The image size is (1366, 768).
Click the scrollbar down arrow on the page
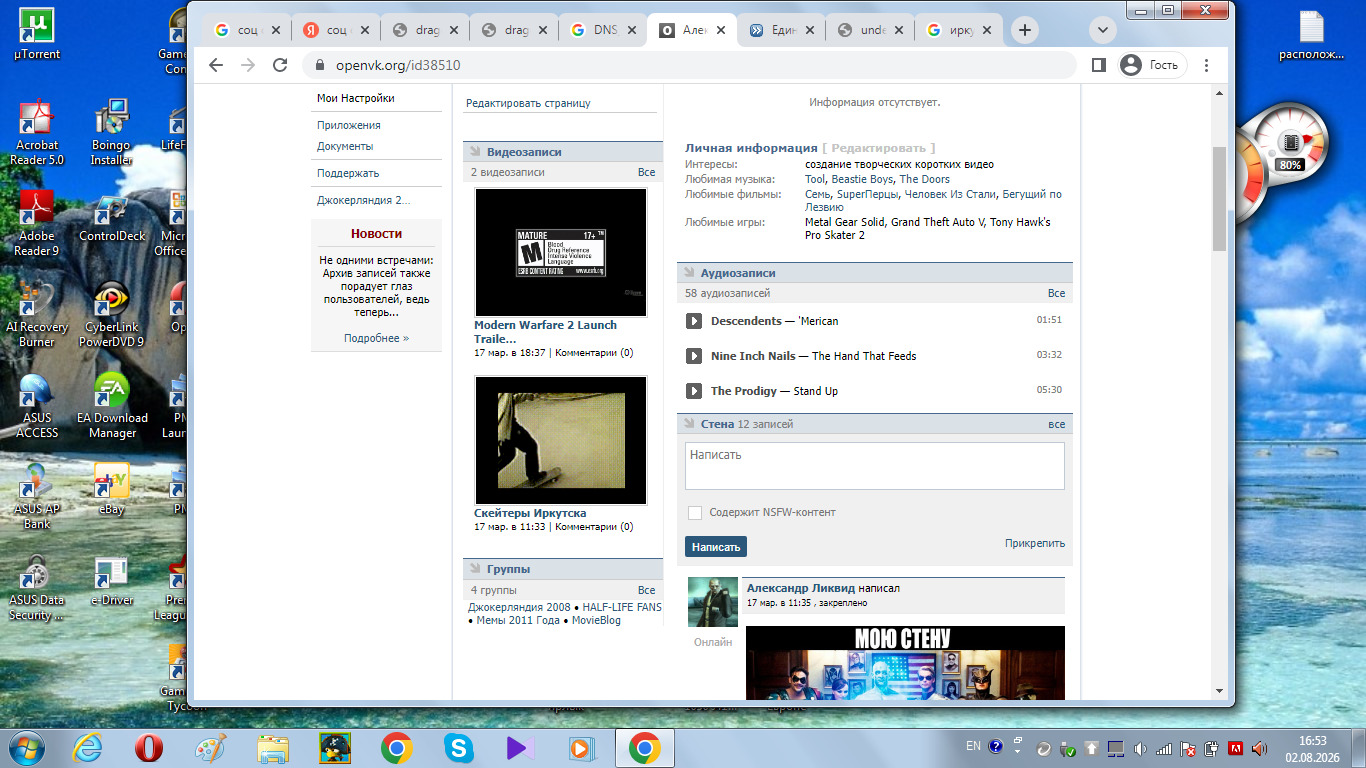tap(1219, 691)
